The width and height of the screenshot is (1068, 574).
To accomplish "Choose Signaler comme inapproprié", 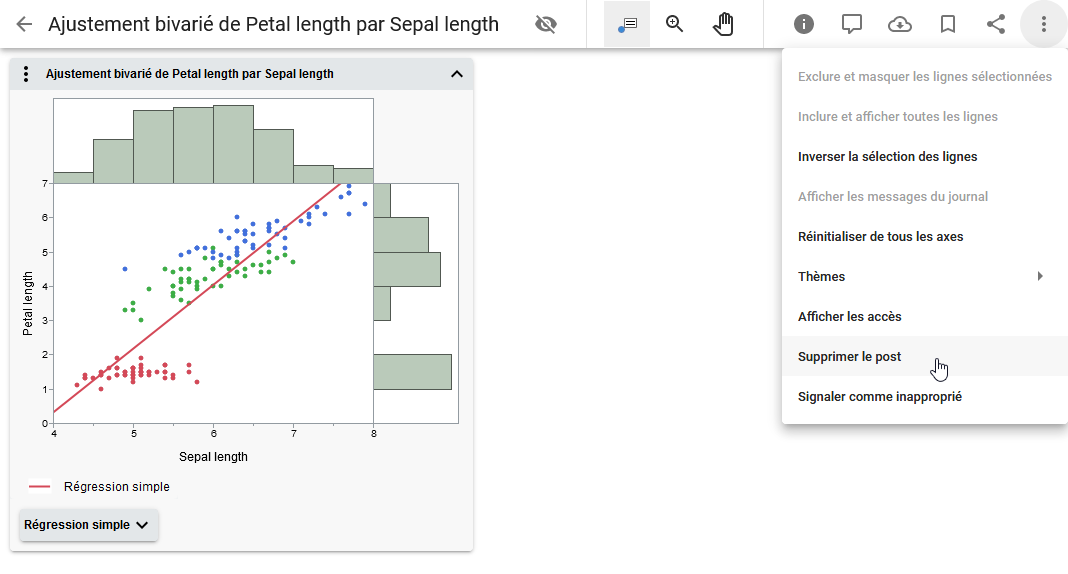I will 879,397.
